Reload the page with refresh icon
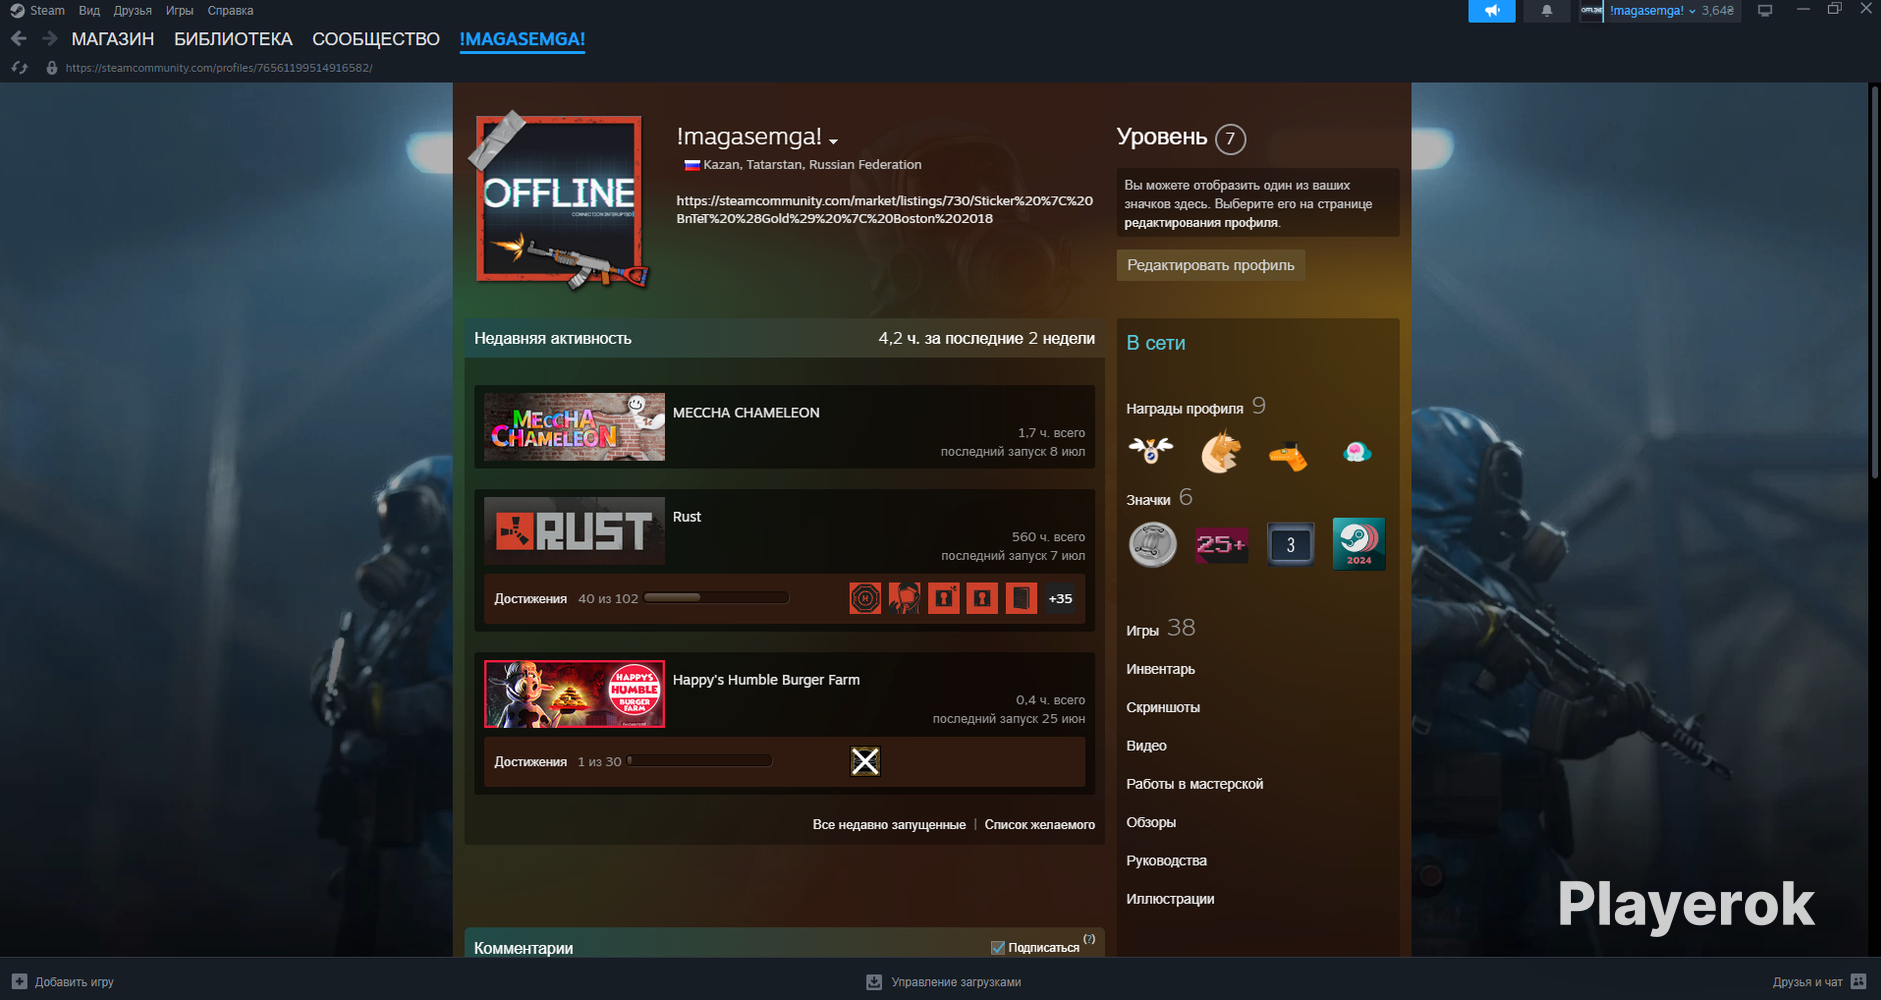This screenshot has height=1000, width=1881. click(x=19, y=68)
